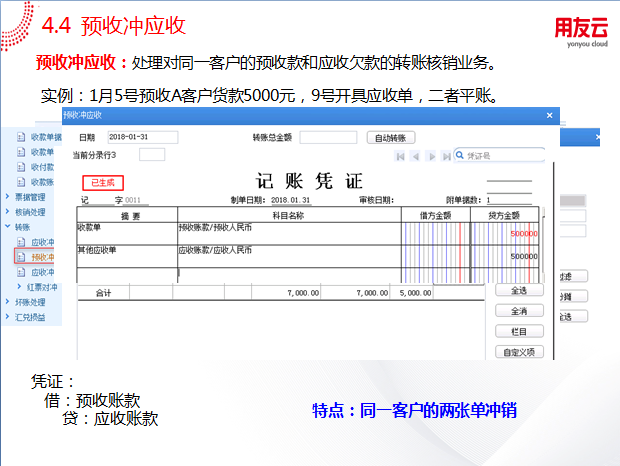Click the 5,000.00 total cell
The image size is (620, 466).
point(412,293)
